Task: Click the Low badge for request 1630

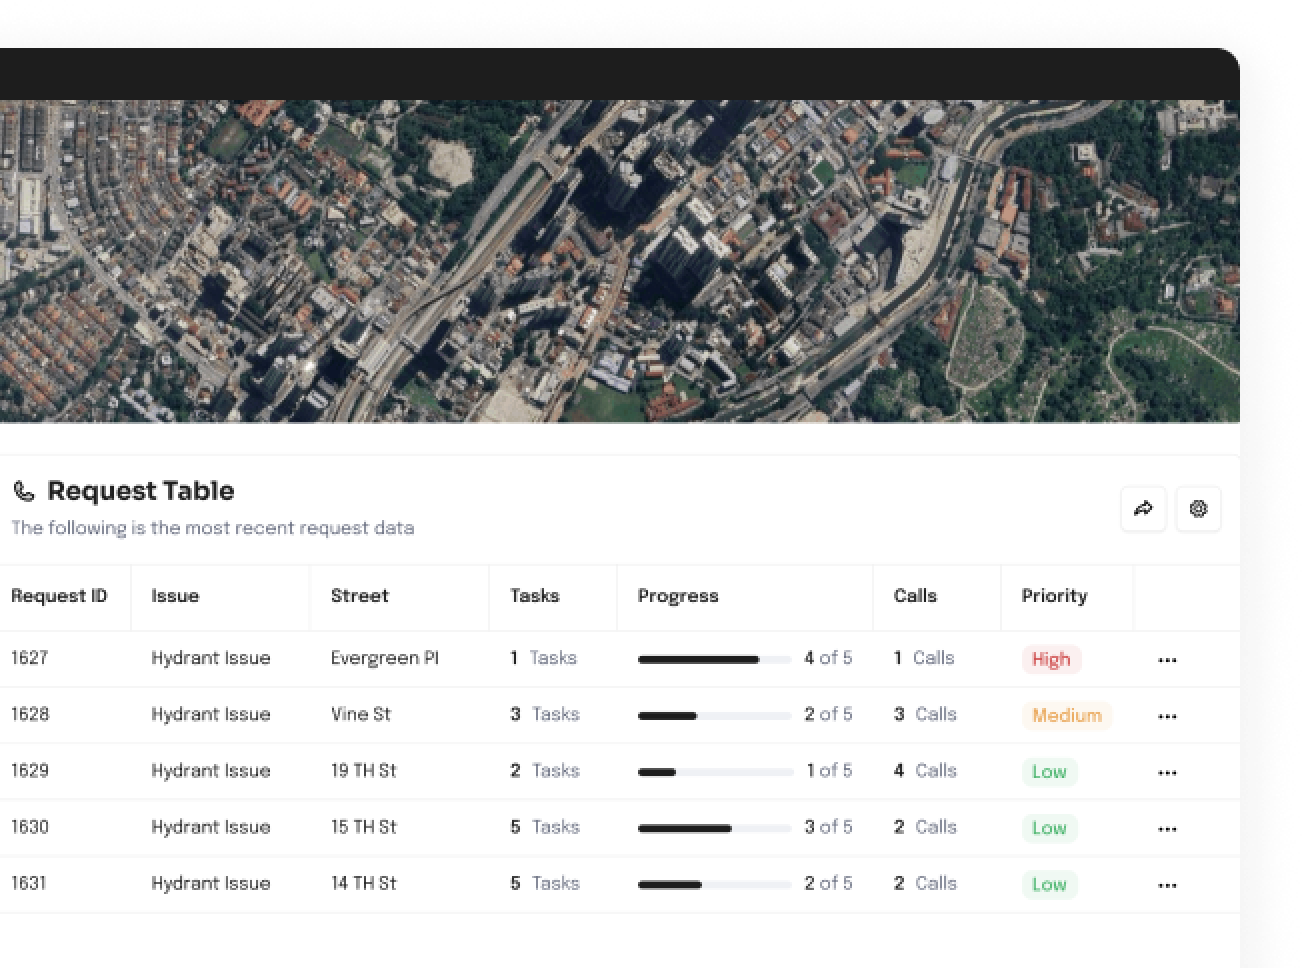Action: [1049, 828]
